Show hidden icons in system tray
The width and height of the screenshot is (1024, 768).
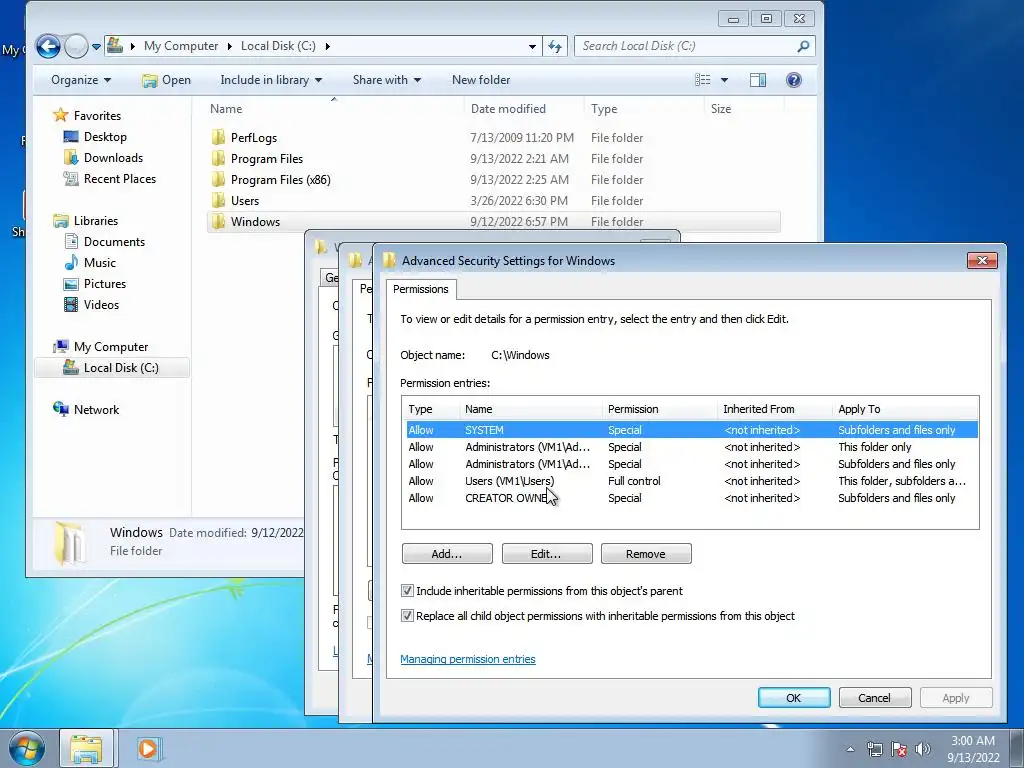tap(850, 749)
